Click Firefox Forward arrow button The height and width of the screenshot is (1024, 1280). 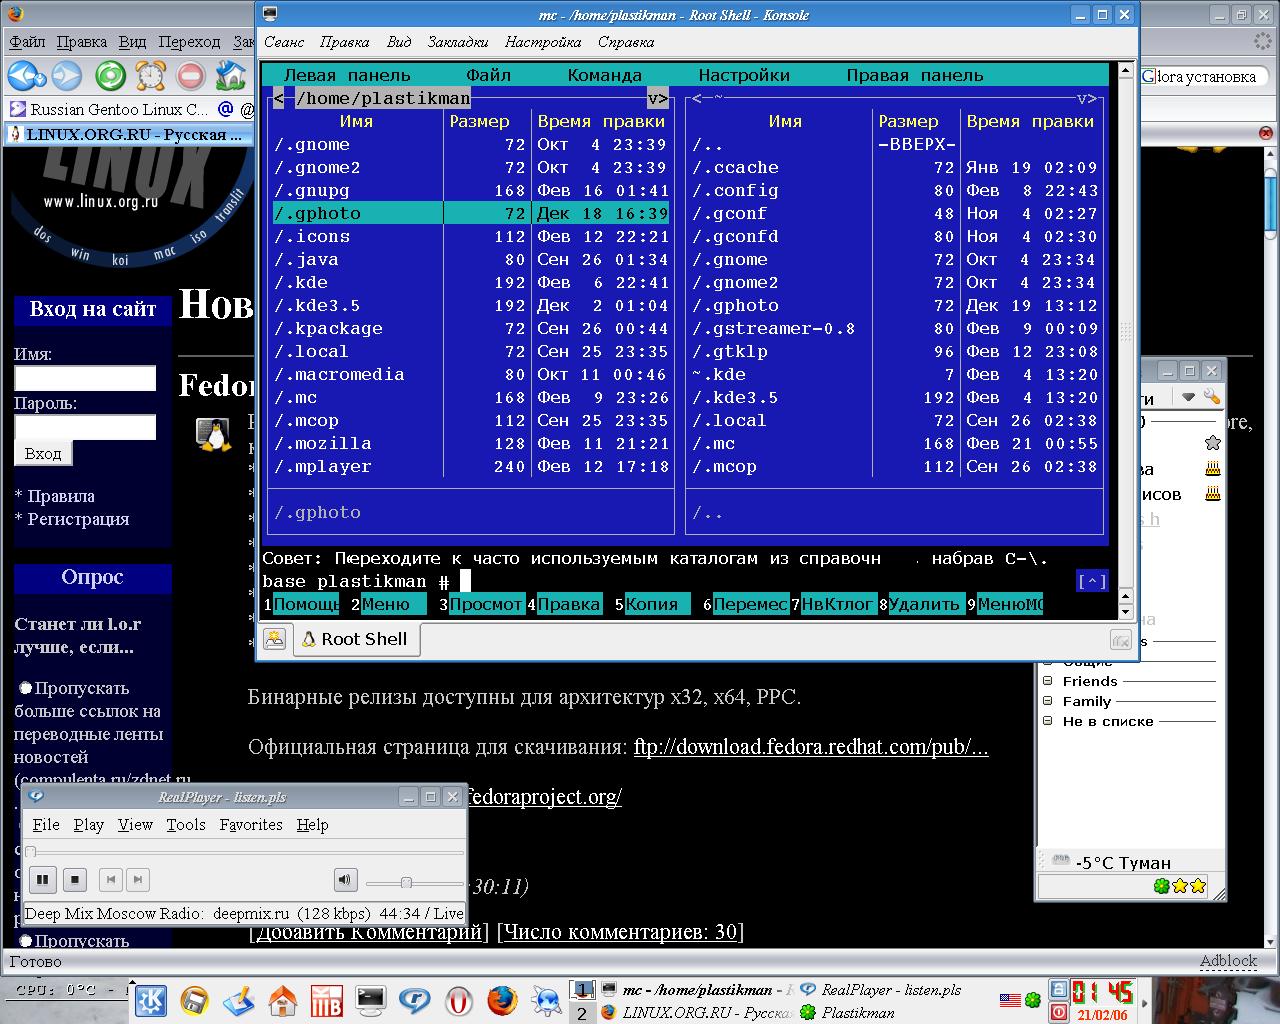coord(66,75)
